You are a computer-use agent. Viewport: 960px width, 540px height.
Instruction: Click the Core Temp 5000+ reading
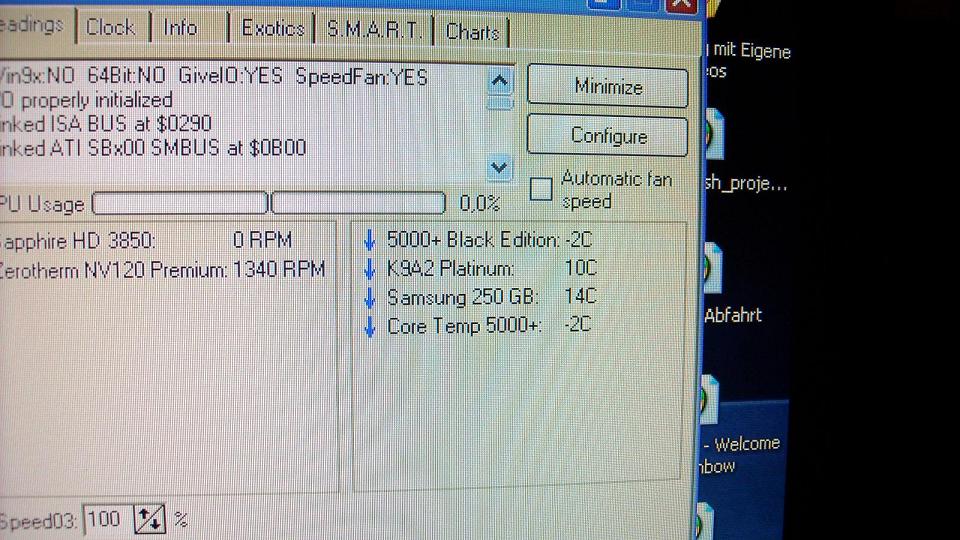click(489, 325)
